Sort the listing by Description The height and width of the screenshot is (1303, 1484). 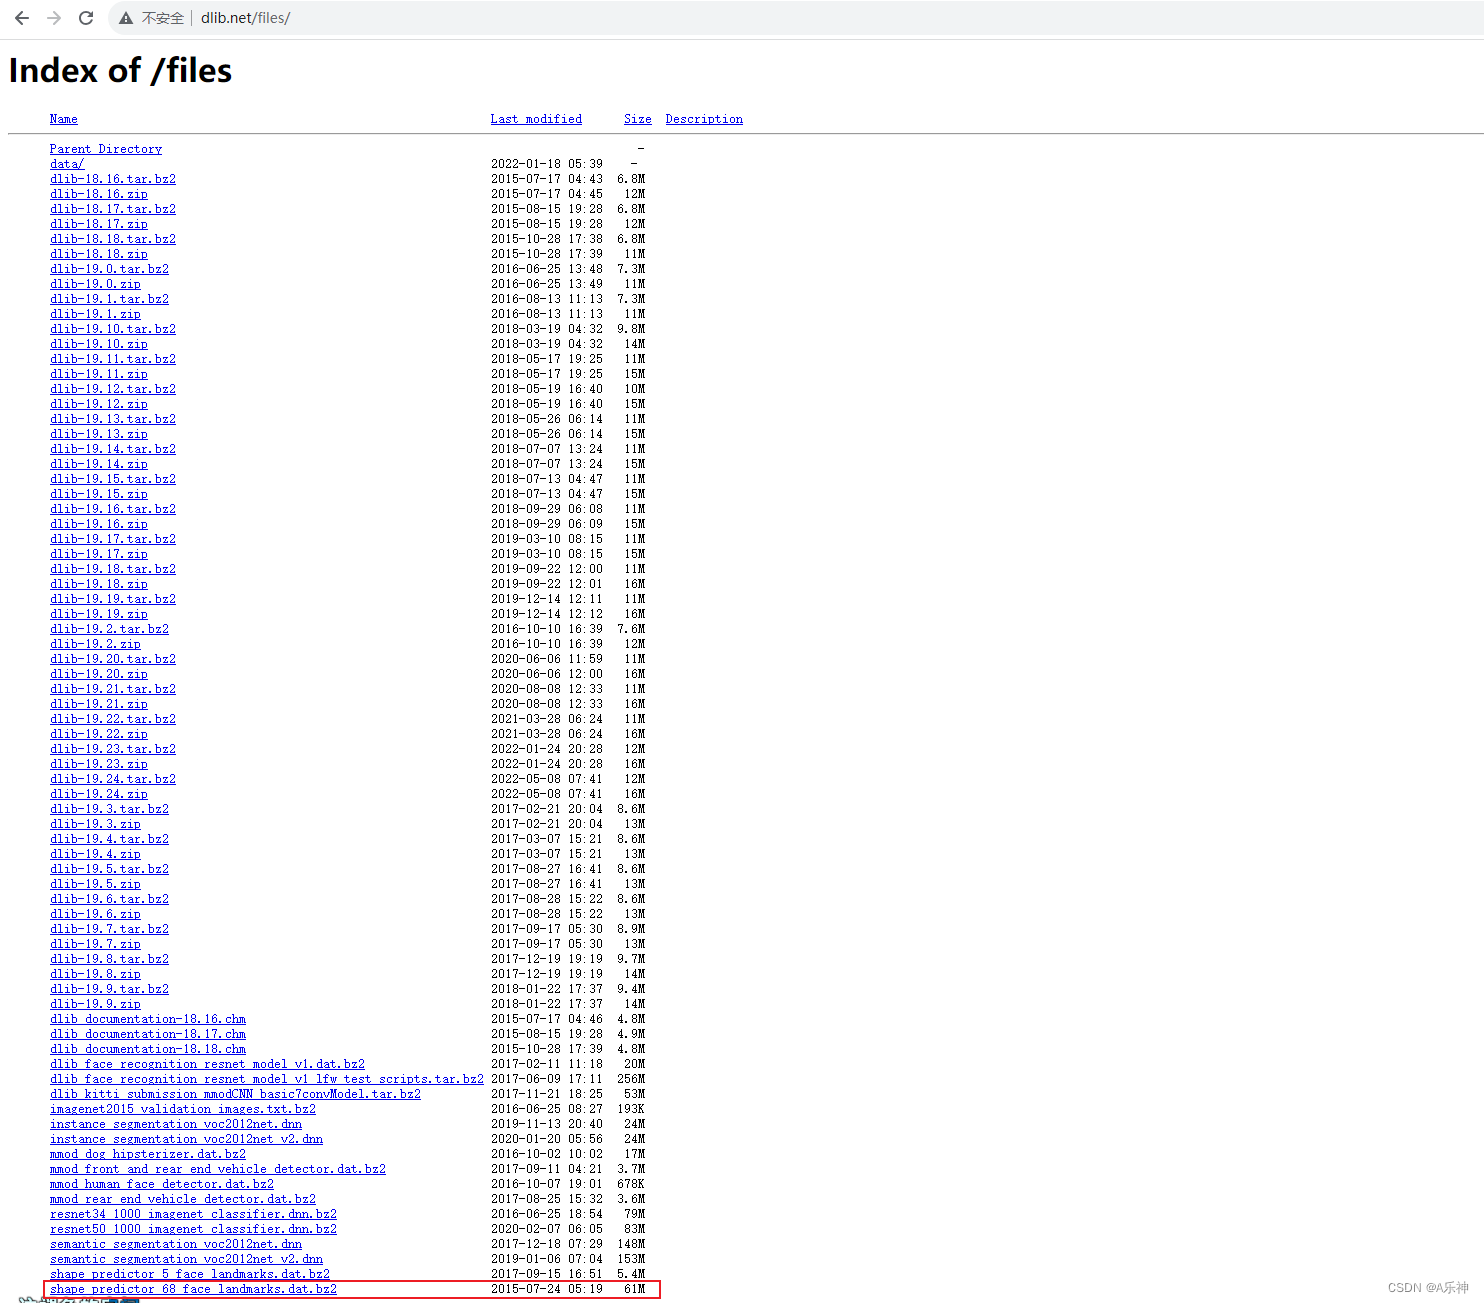click(x=703, y=118)
